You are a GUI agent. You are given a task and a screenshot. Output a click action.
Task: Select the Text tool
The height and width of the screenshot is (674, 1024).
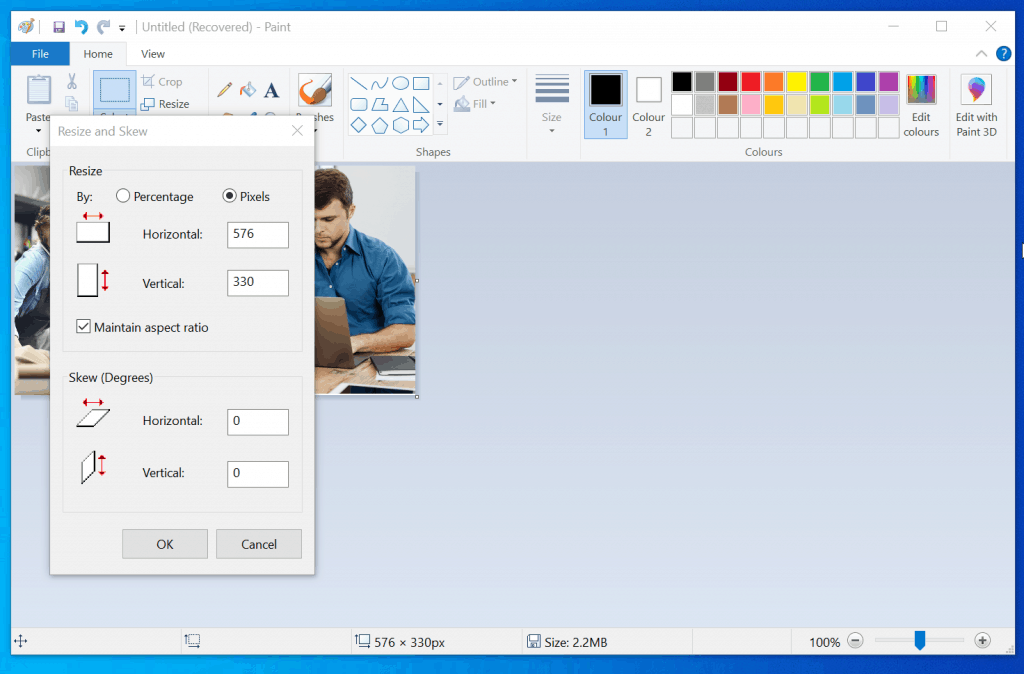[x=271, y=89]
